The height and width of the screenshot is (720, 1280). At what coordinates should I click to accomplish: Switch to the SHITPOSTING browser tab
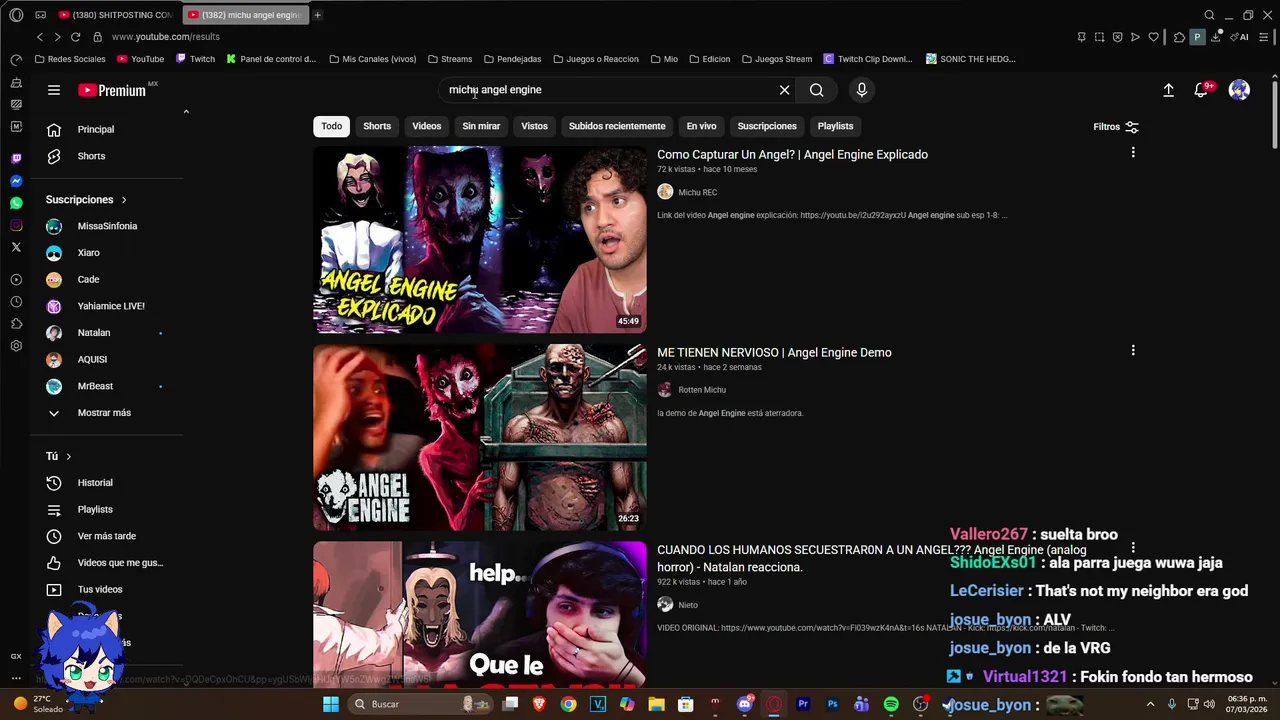coord(115,15)
